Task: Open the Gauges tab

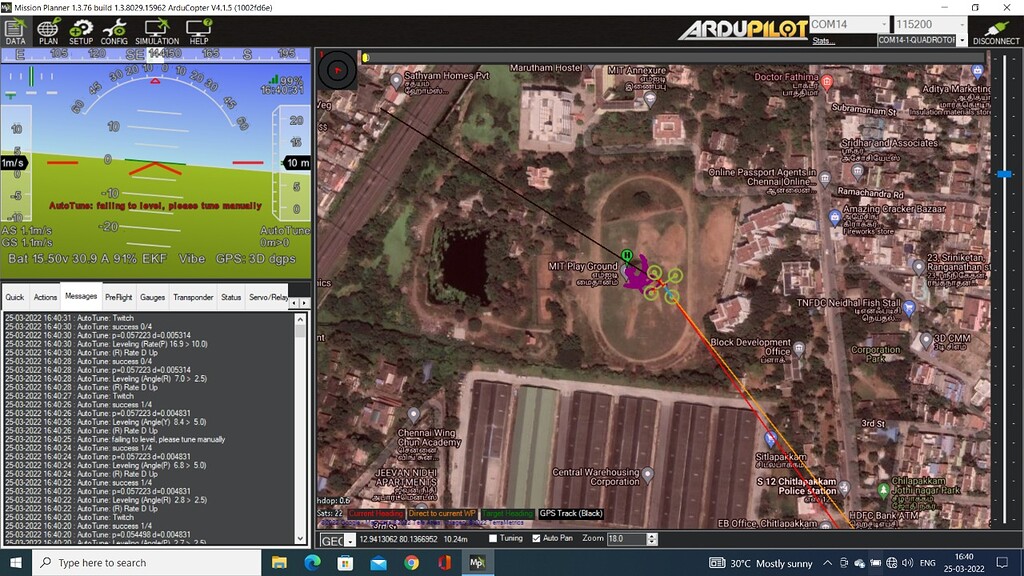Action: point(155,297)
